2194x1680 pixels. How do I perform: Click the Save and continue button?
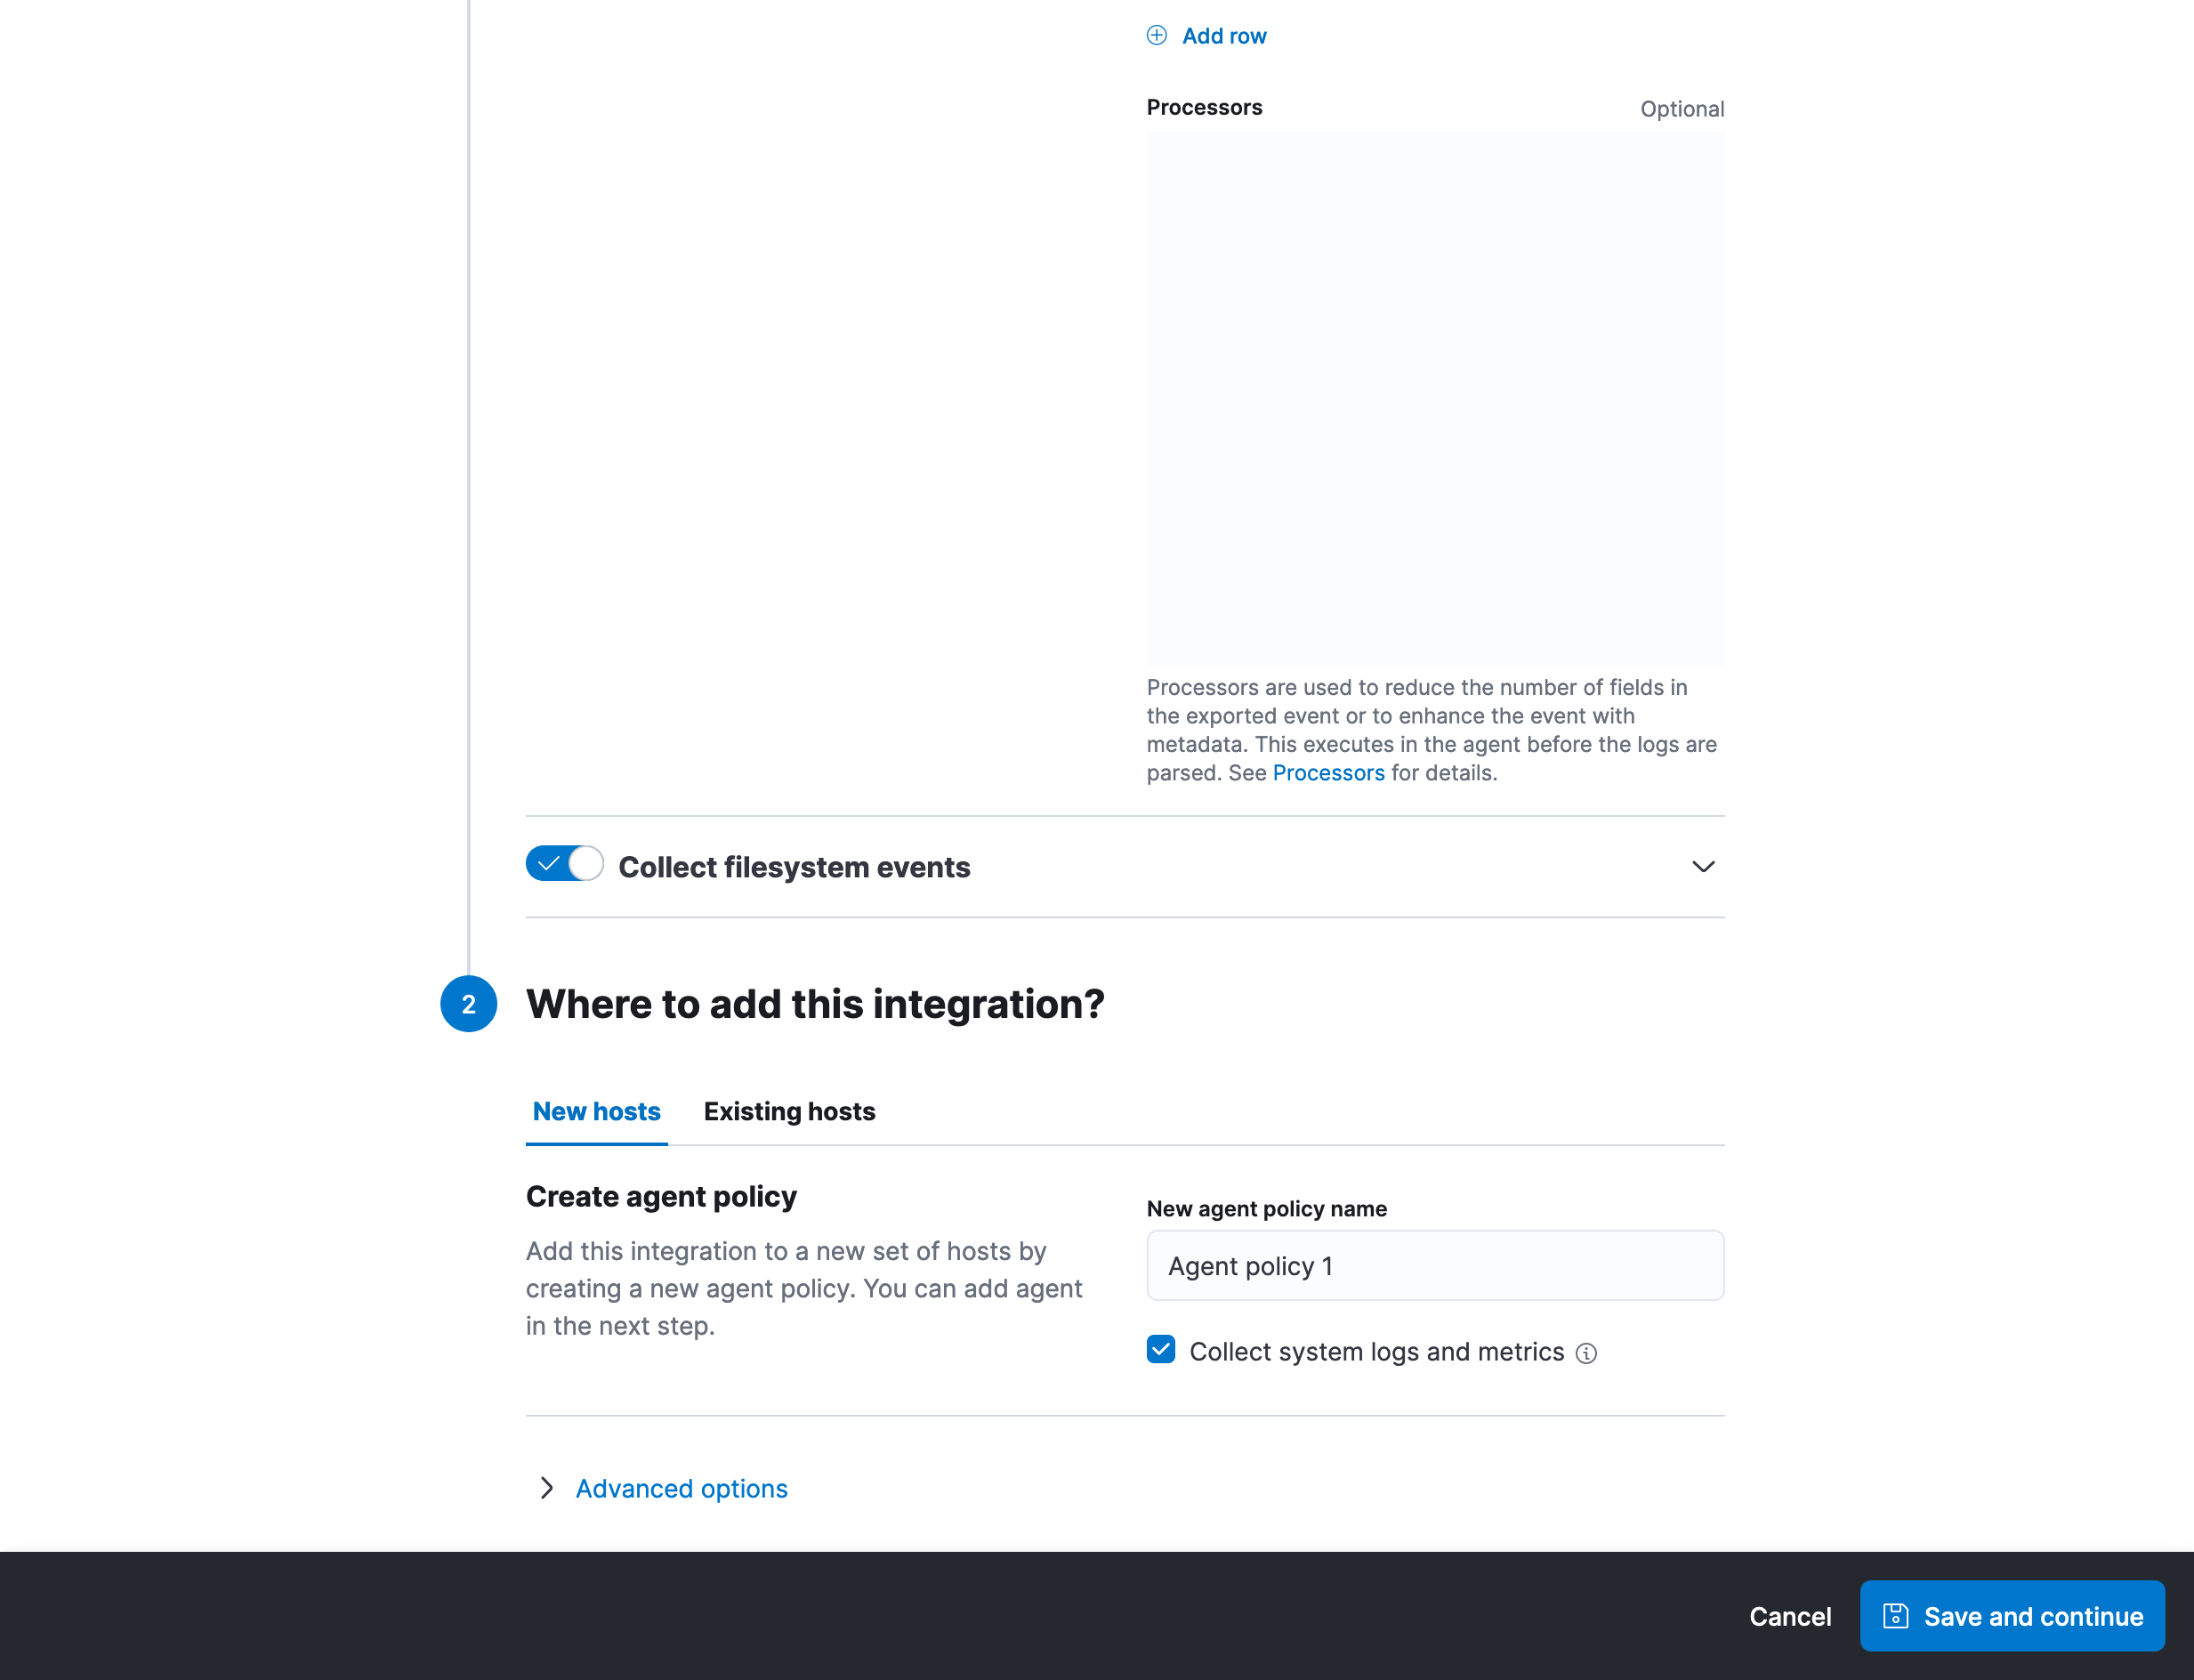coord(2011,1616)
